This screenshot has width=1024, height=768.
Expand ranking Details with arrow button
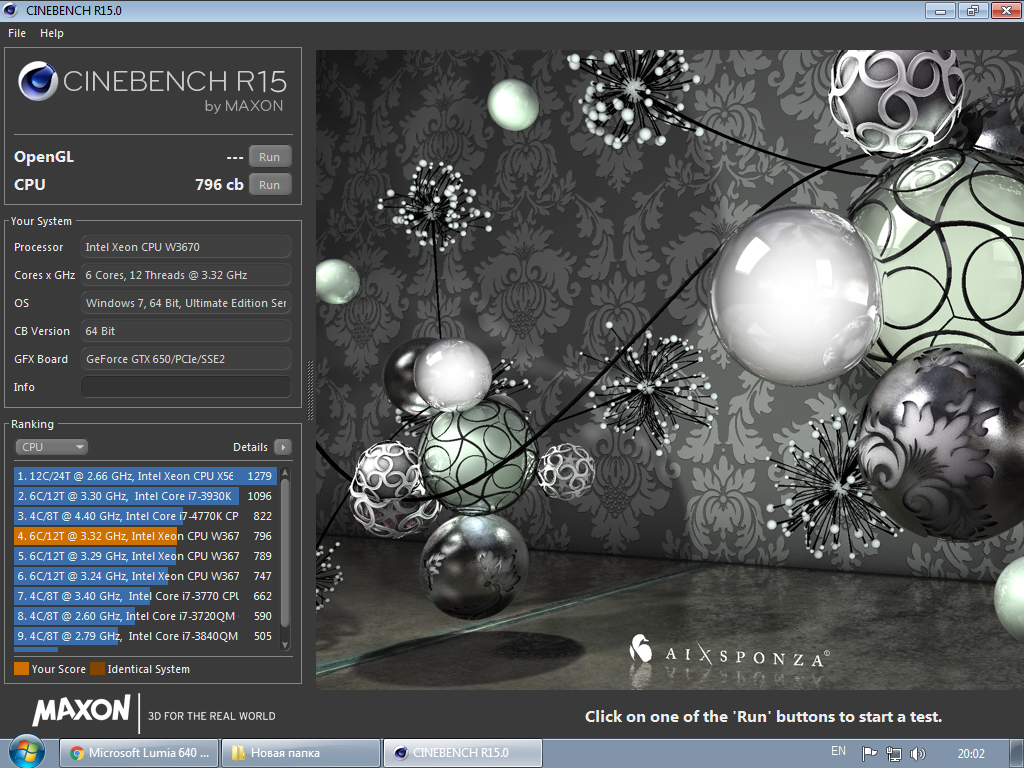(283, 447)
